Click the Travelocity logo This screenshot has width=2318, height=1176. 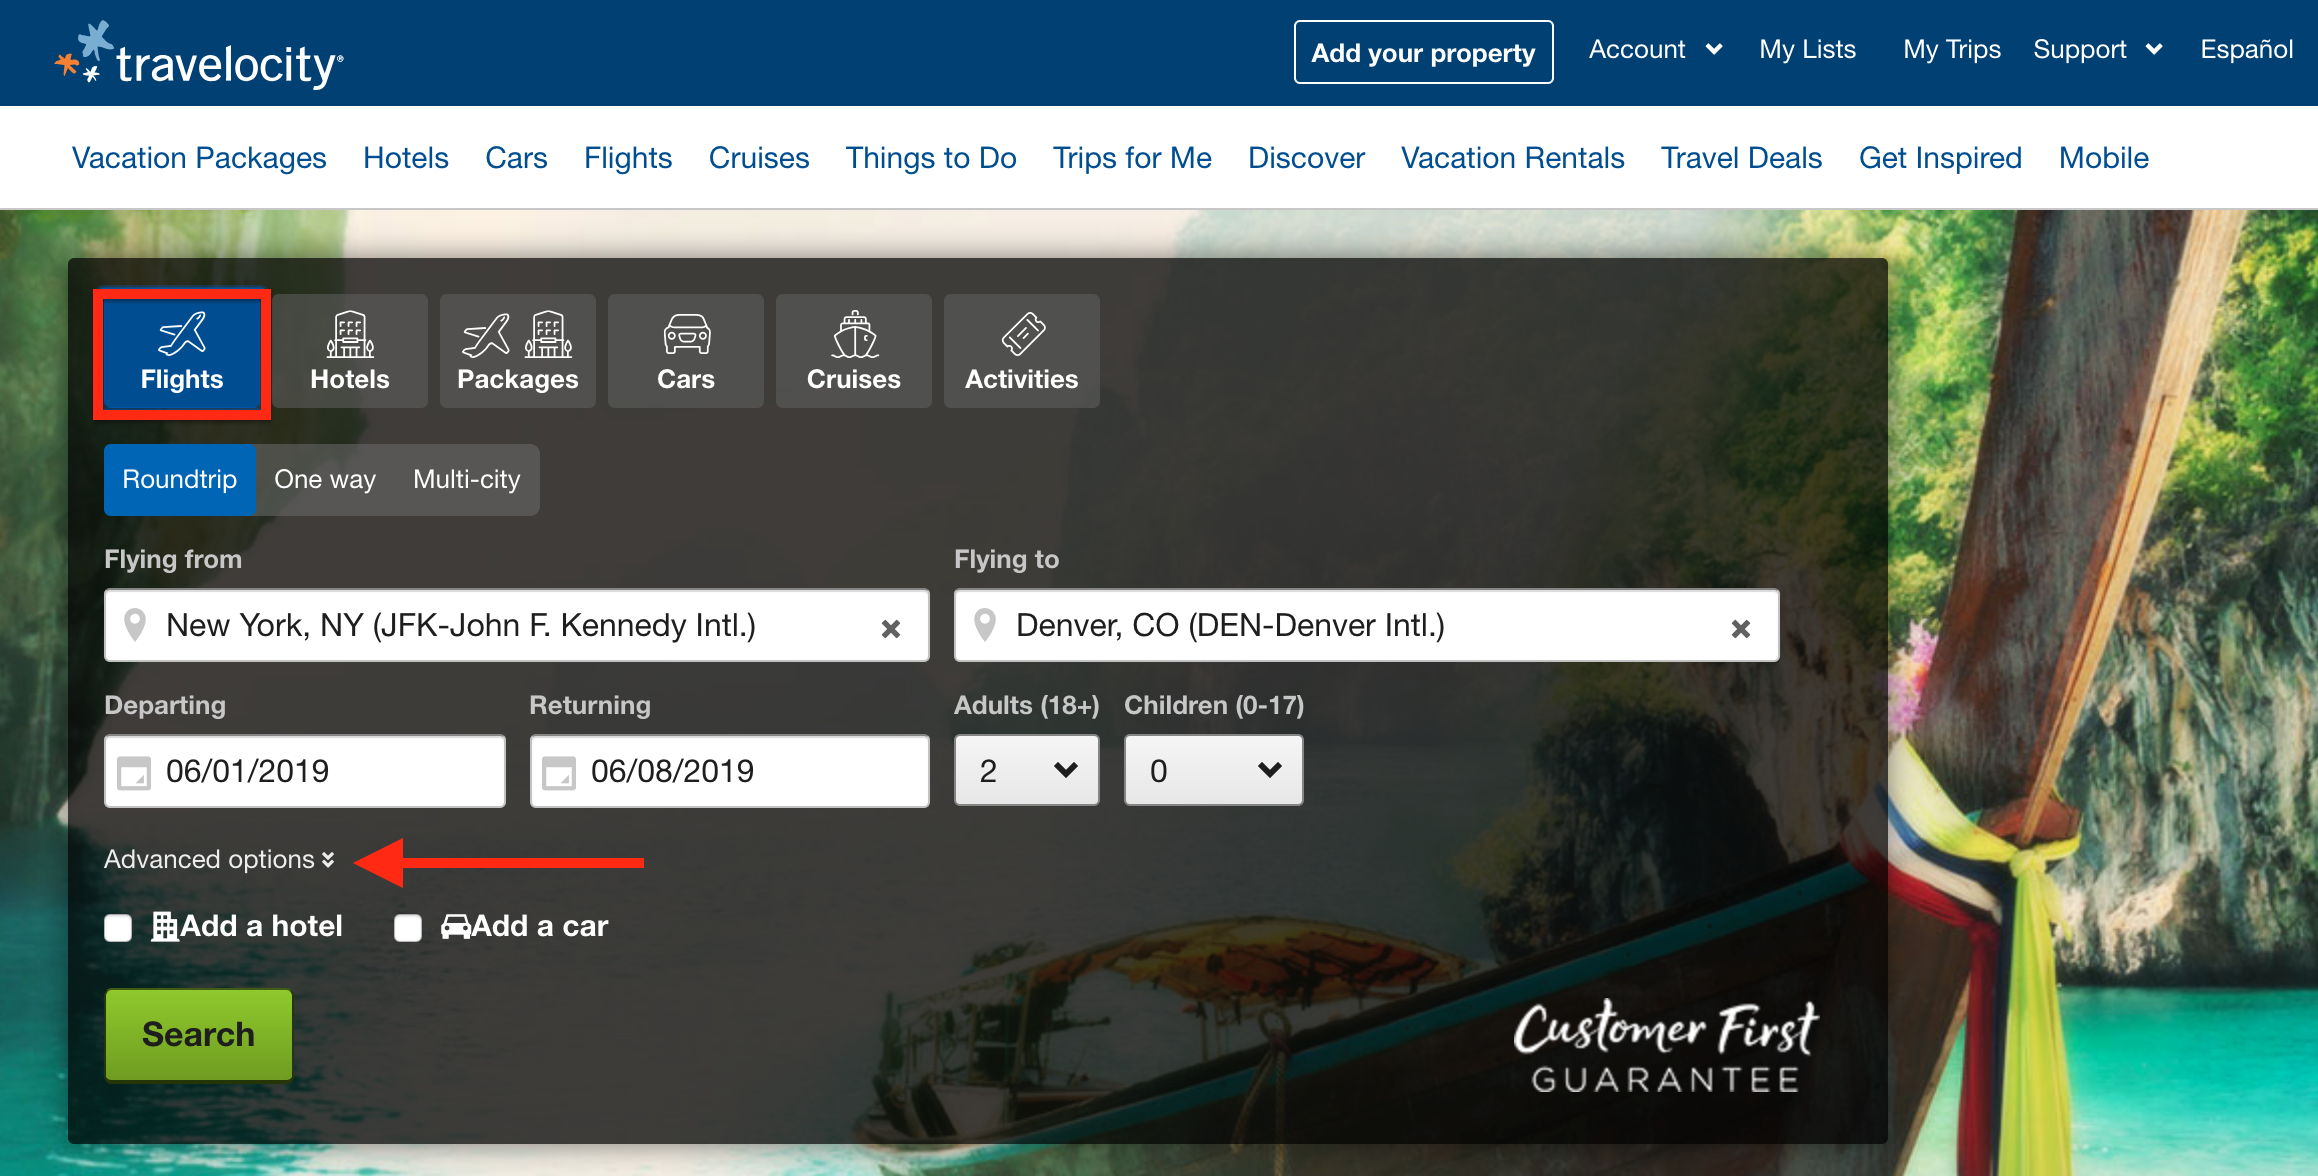point(199,55)
